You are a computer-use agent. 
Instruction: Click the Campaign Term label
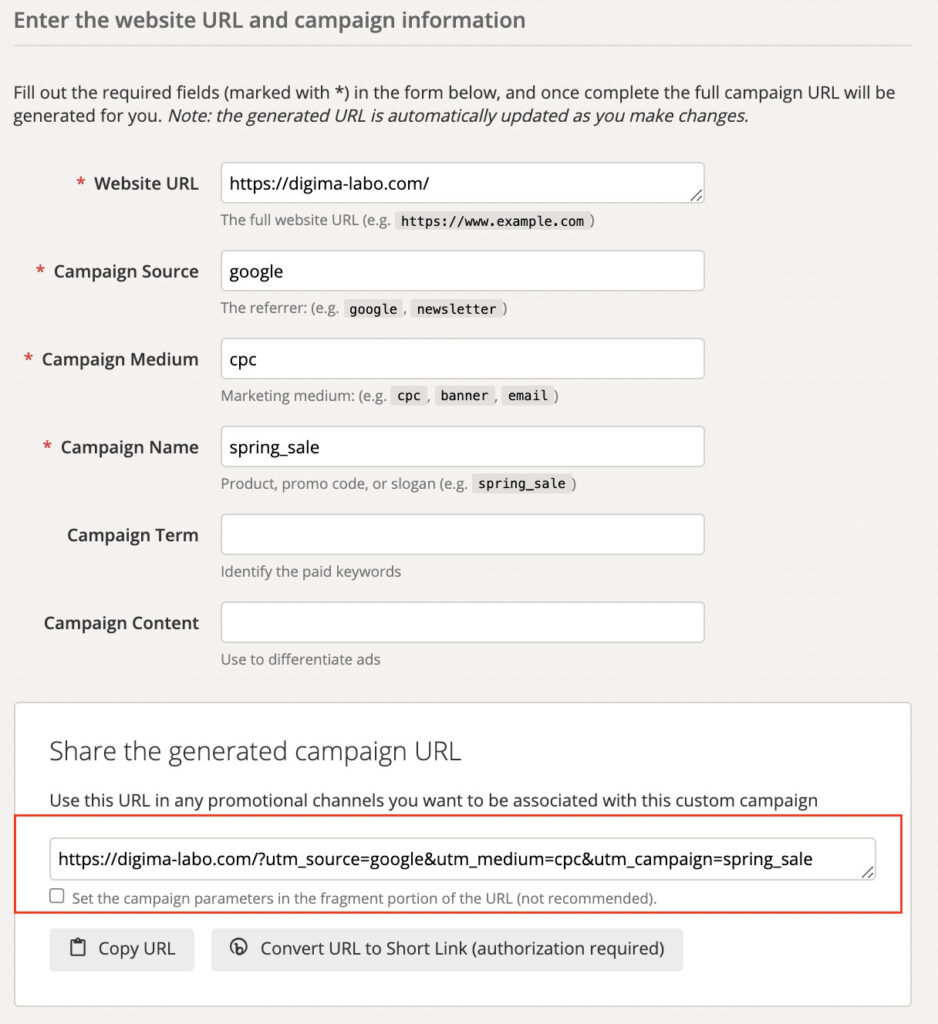click(x=133, y=536)
